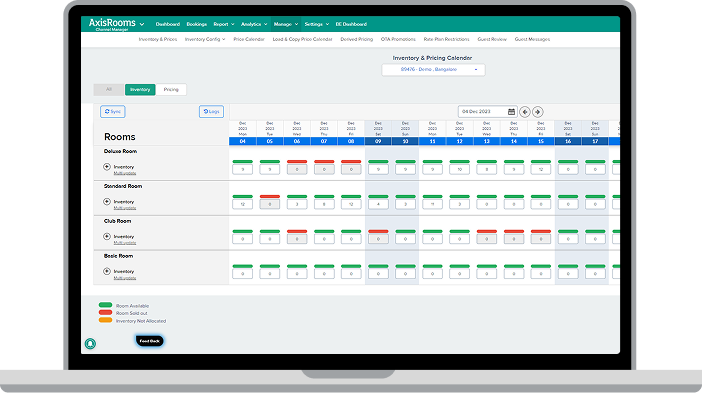
Task: Select the All view toggle
Action: coord(109,90)
